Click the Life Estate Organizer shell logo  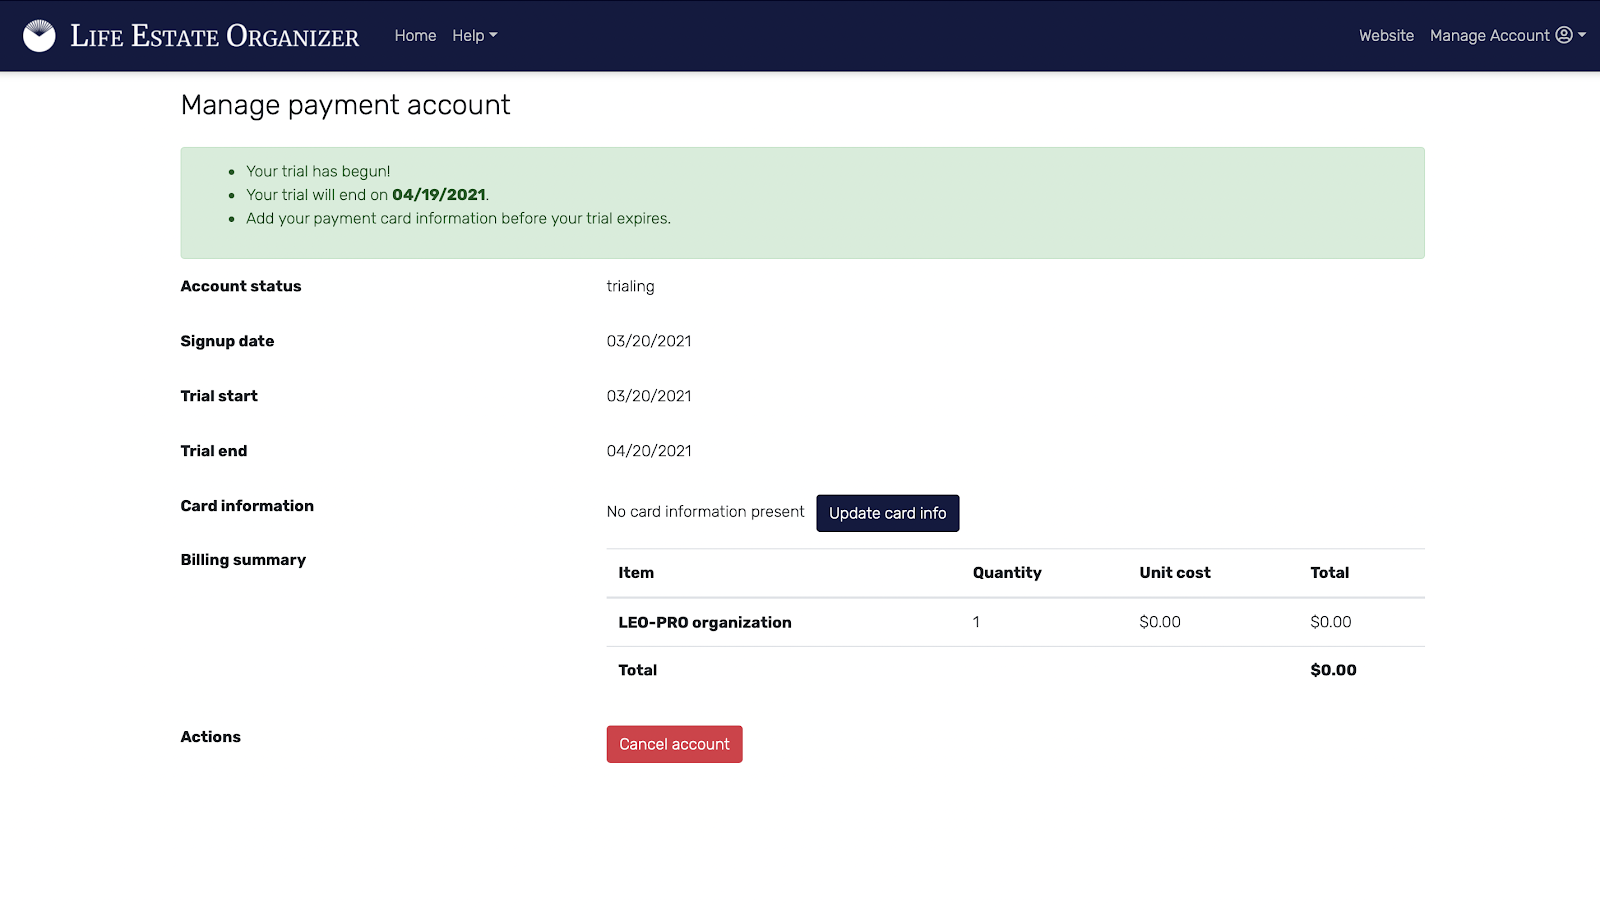click(39, 36)
